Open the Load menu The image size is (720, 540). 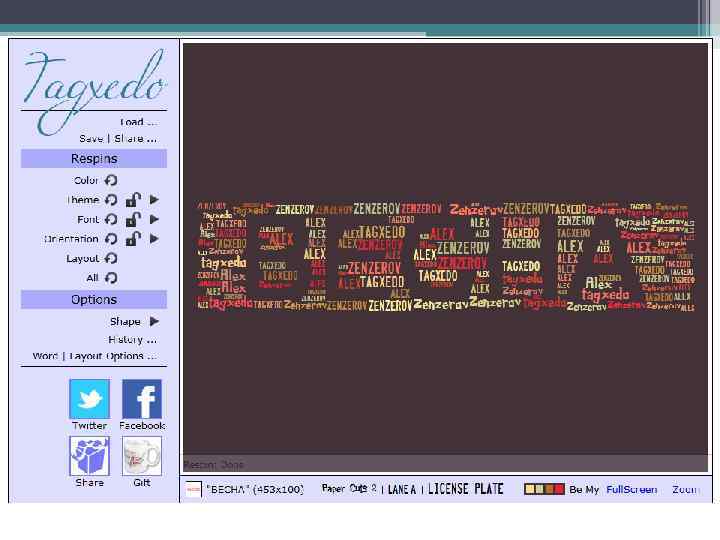coord(138,122)
